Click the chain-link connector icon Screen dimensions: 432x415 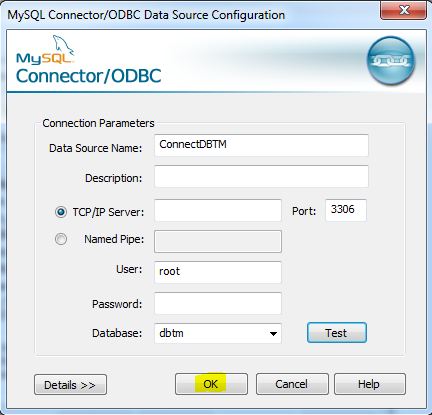391,61
